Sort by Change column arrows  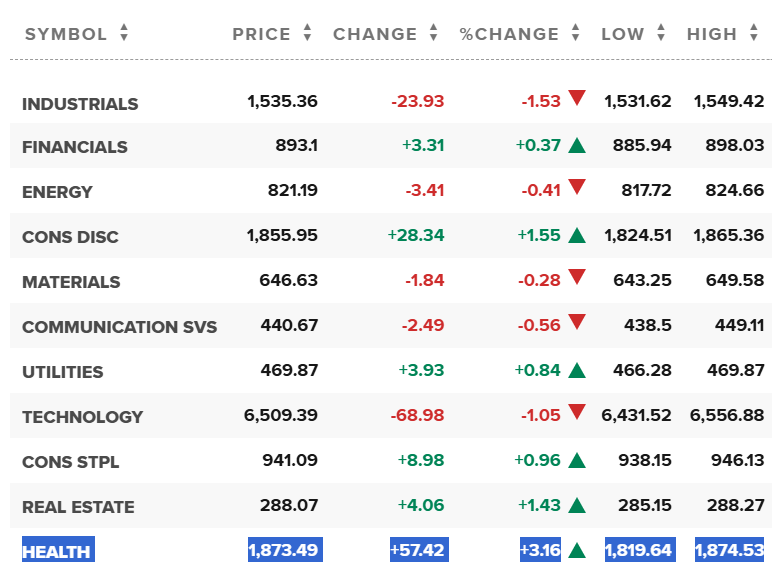tap(433, 33)
